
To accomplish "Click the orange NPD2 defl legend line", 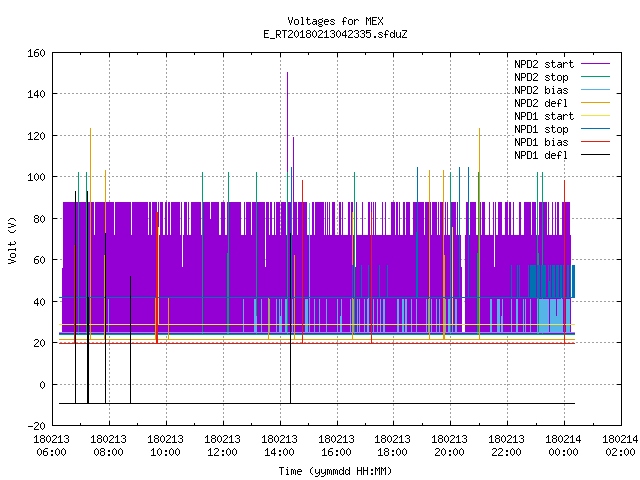I will point(595,102).
